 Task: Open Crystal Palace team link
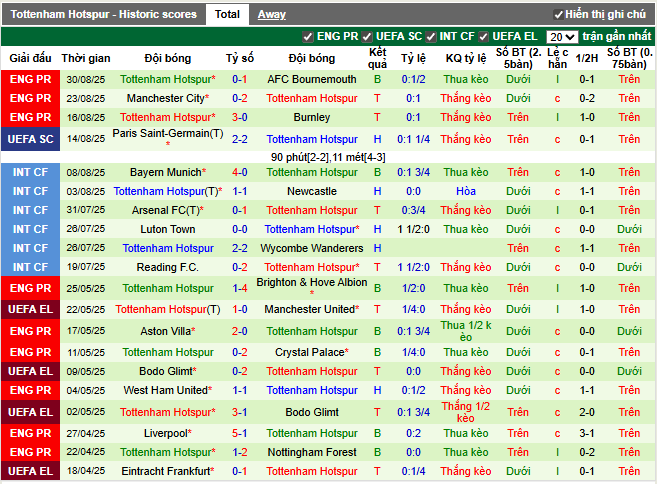click(310, 352)
